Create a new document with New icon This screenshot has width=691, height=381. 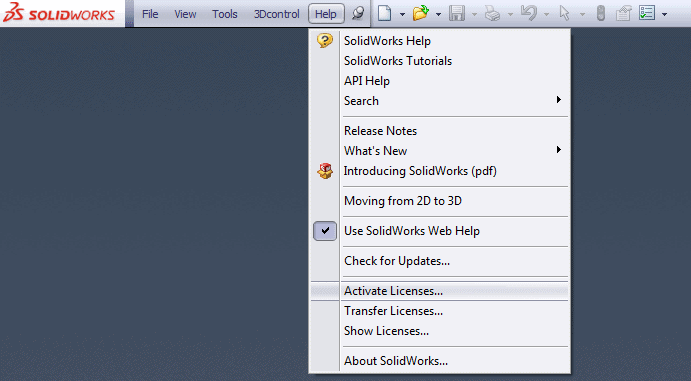[x=385, y=14]
